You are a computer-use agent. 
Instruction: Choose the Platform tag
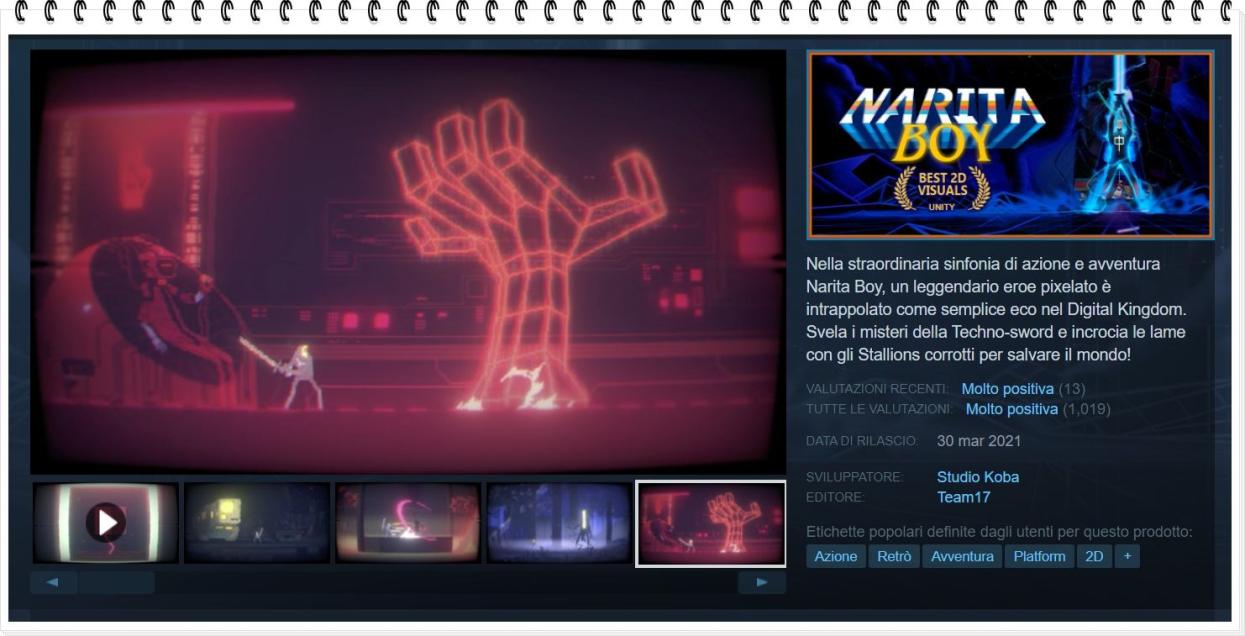coord(1039,556)
